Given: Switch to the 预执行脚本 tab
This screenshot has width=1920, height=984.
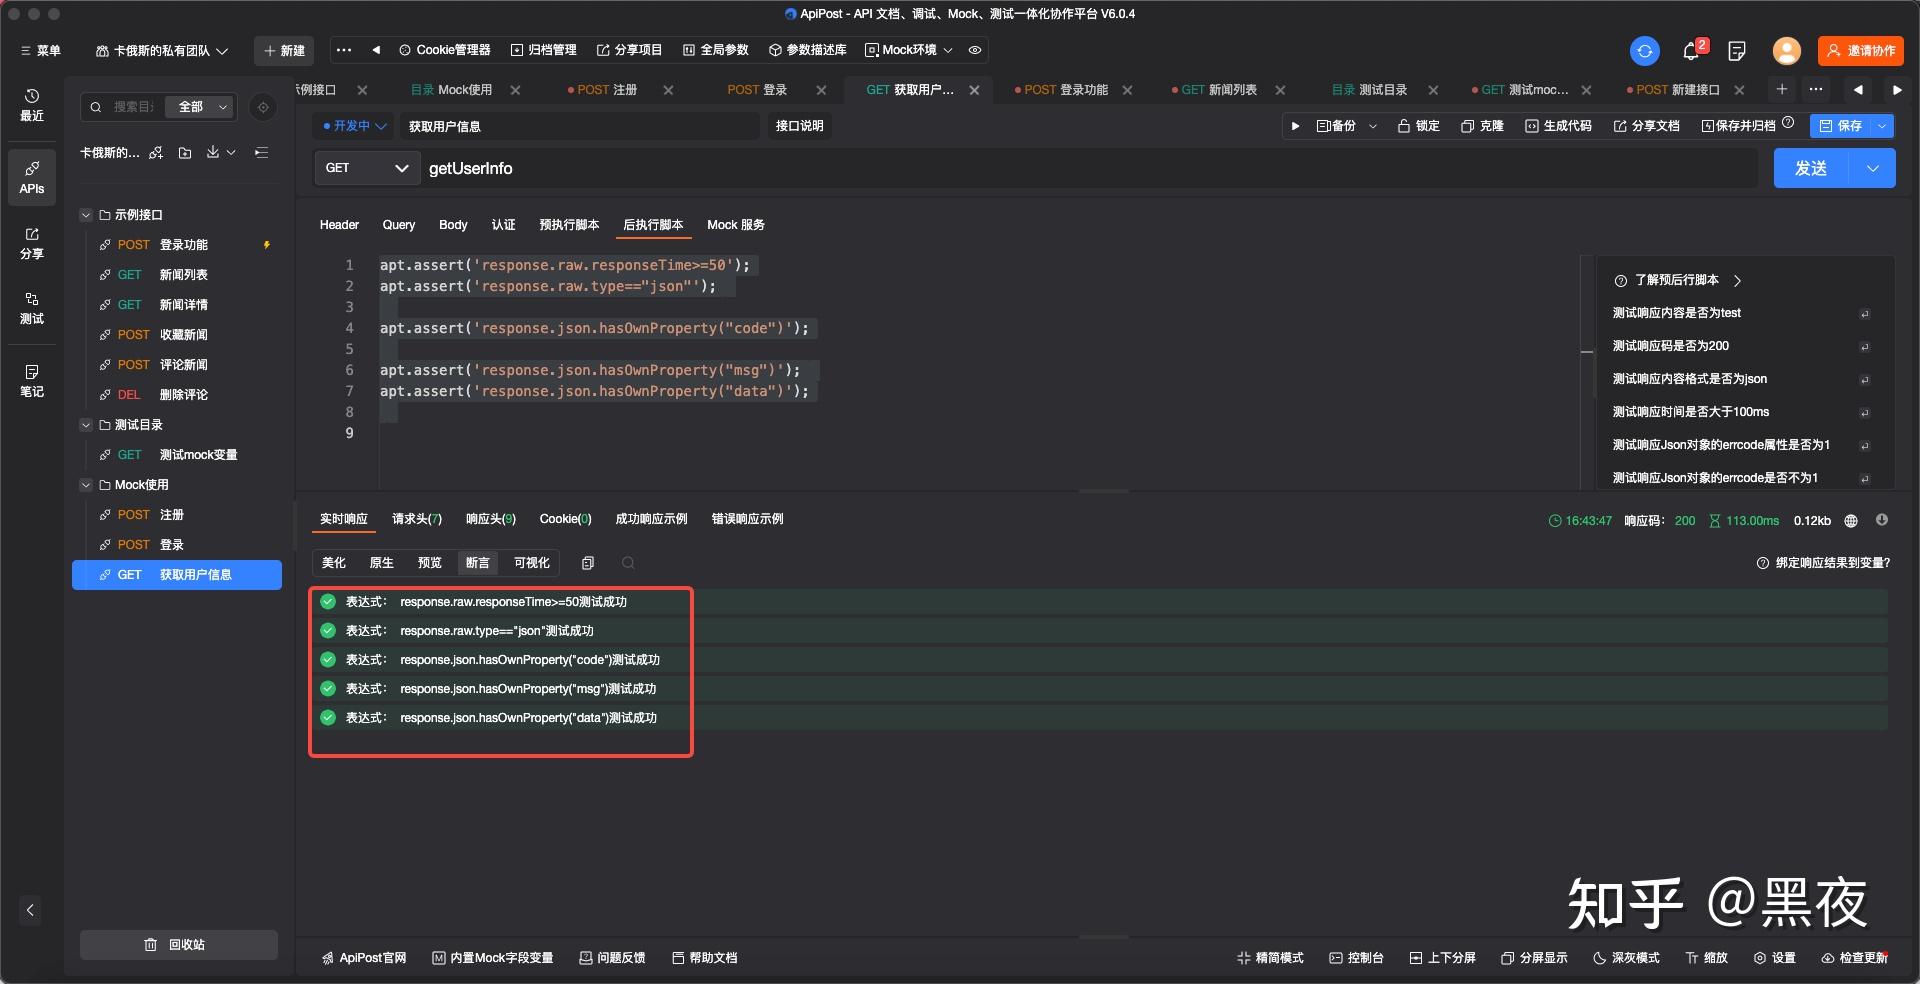Looking at the screenshot, I should 569,225.
